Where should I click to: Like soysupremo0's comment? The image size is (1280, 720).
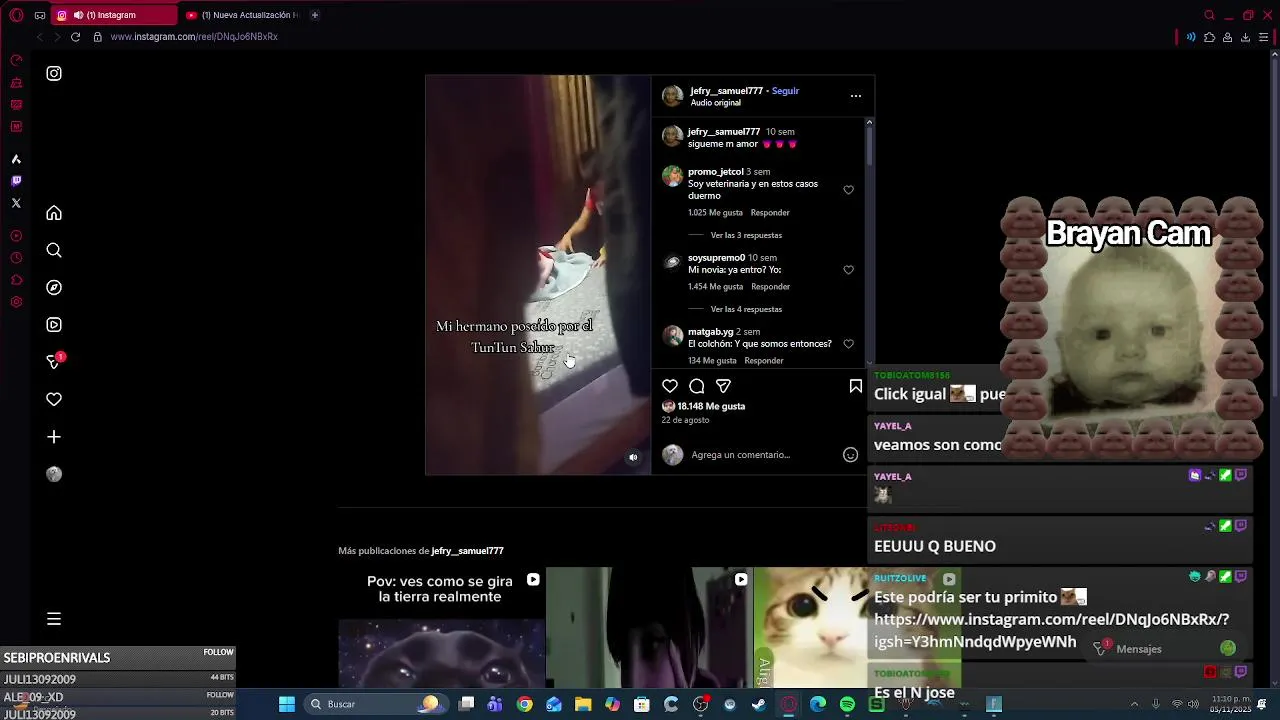tap(848, 270)
